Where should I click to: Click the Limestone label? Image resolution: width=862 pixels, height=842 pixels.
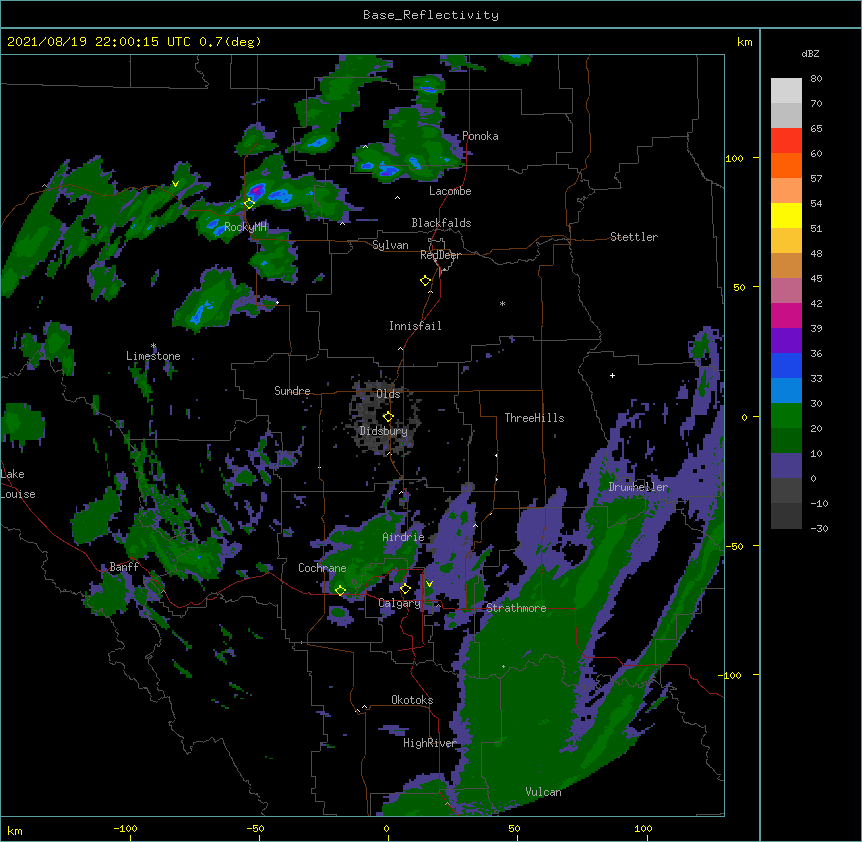(x=153, y=356)
